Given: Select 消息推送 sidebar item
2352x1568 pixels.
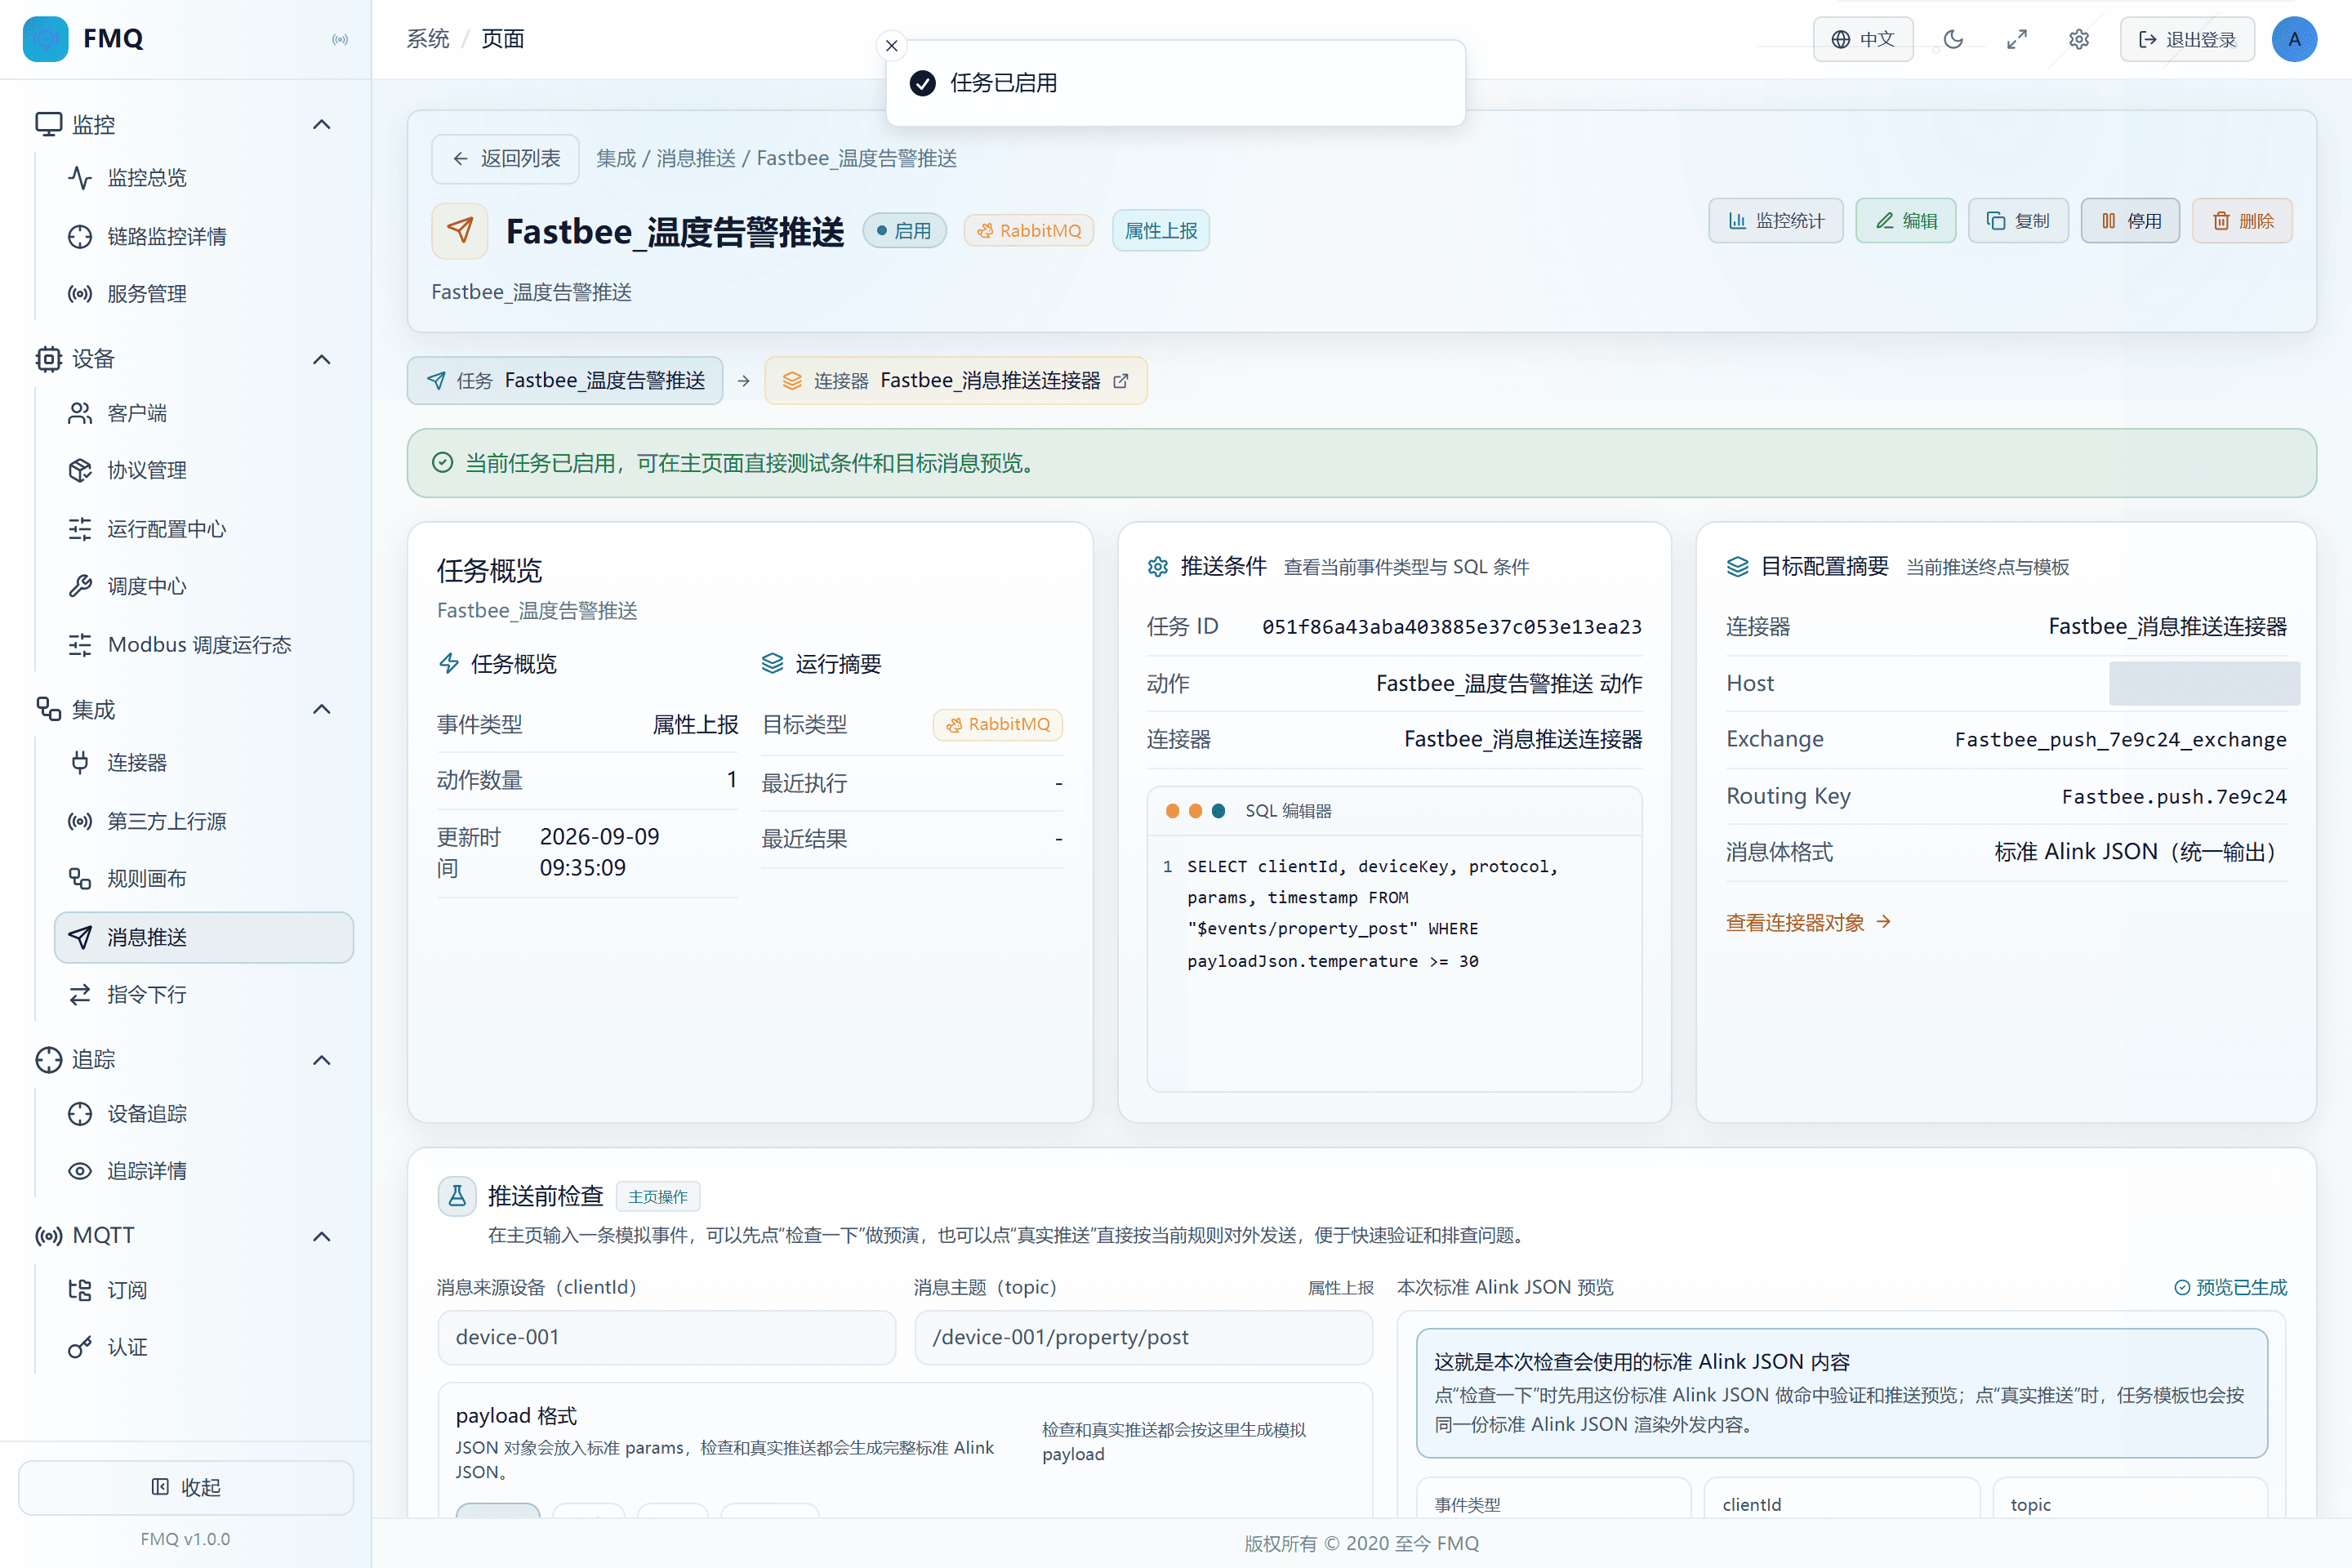Looking at the screenshot, I should pos(203,937).
